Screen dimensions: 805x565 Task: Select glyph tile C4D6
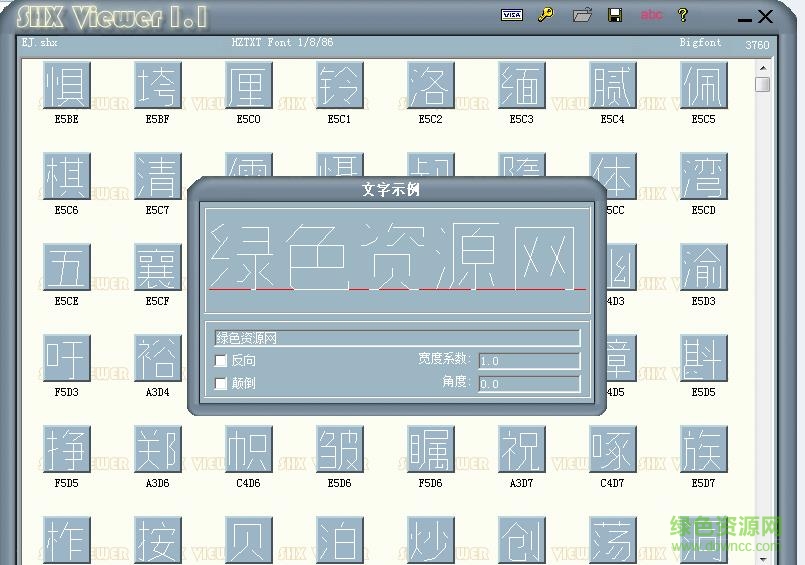click(248, 449)
